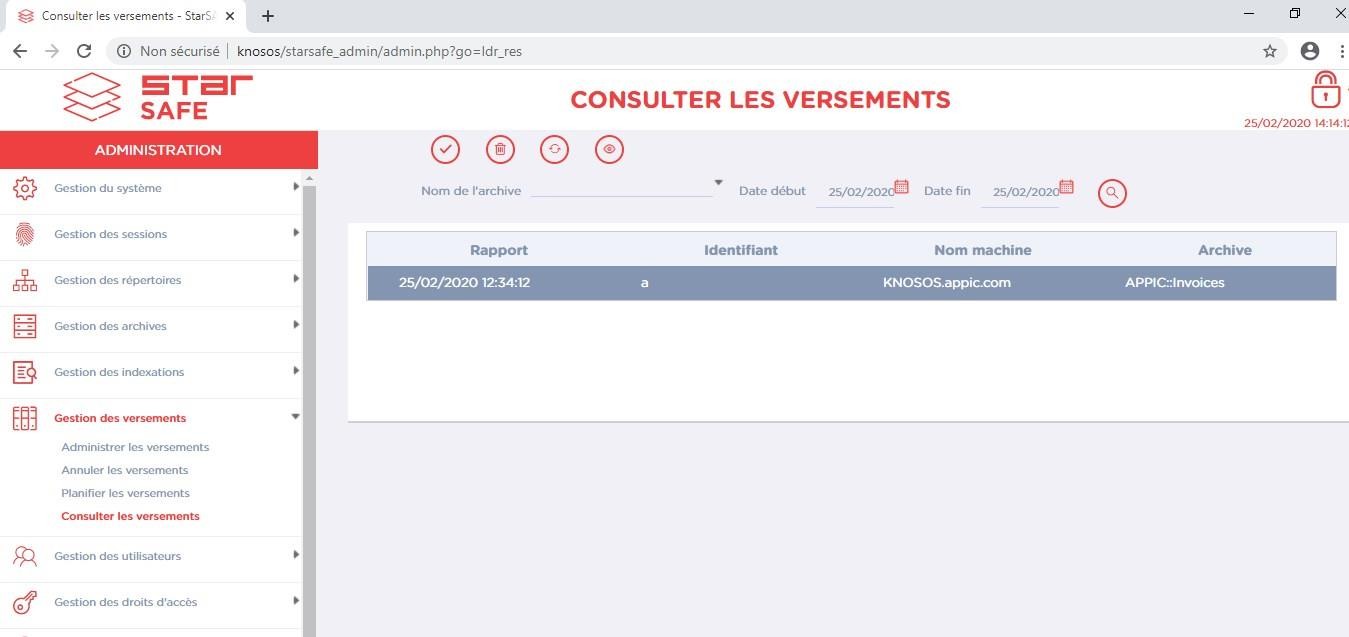Go to Administrer les versements
Viewport: 1349px width, 637px height.
click(x=135, y=447)
